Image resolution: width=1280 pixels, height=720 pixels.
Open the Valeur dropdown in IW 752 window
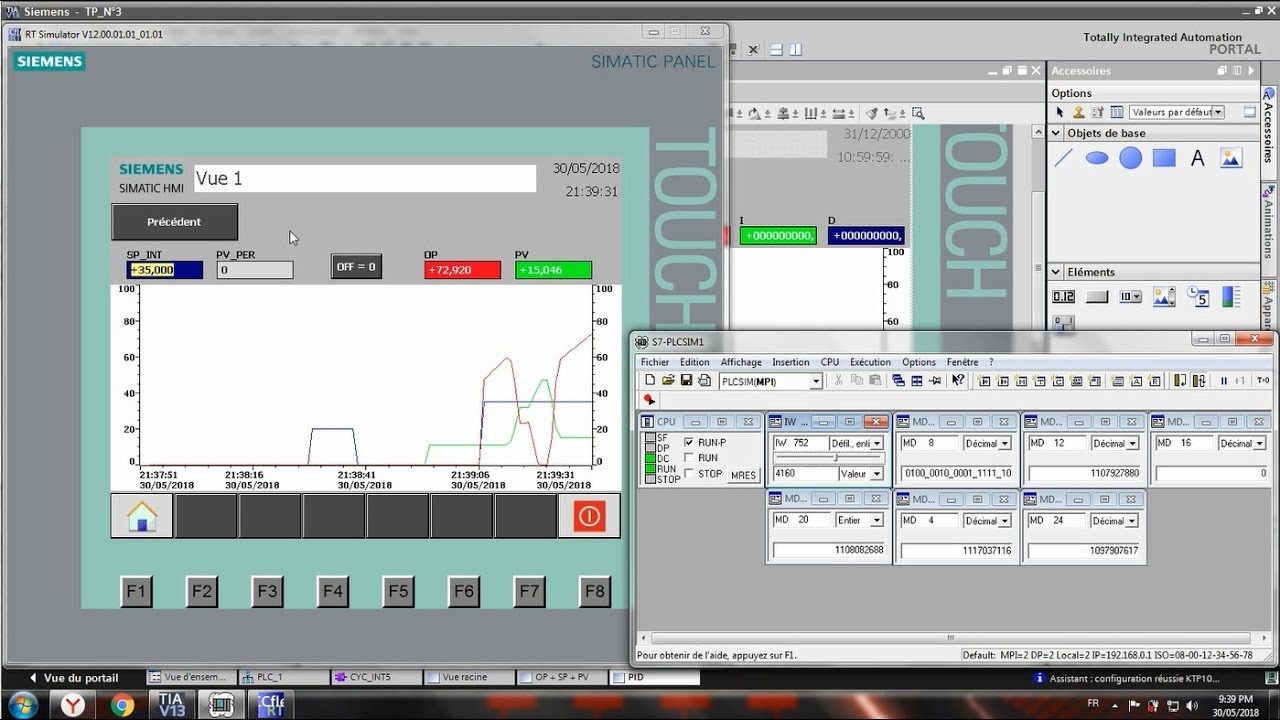point(877,474)
